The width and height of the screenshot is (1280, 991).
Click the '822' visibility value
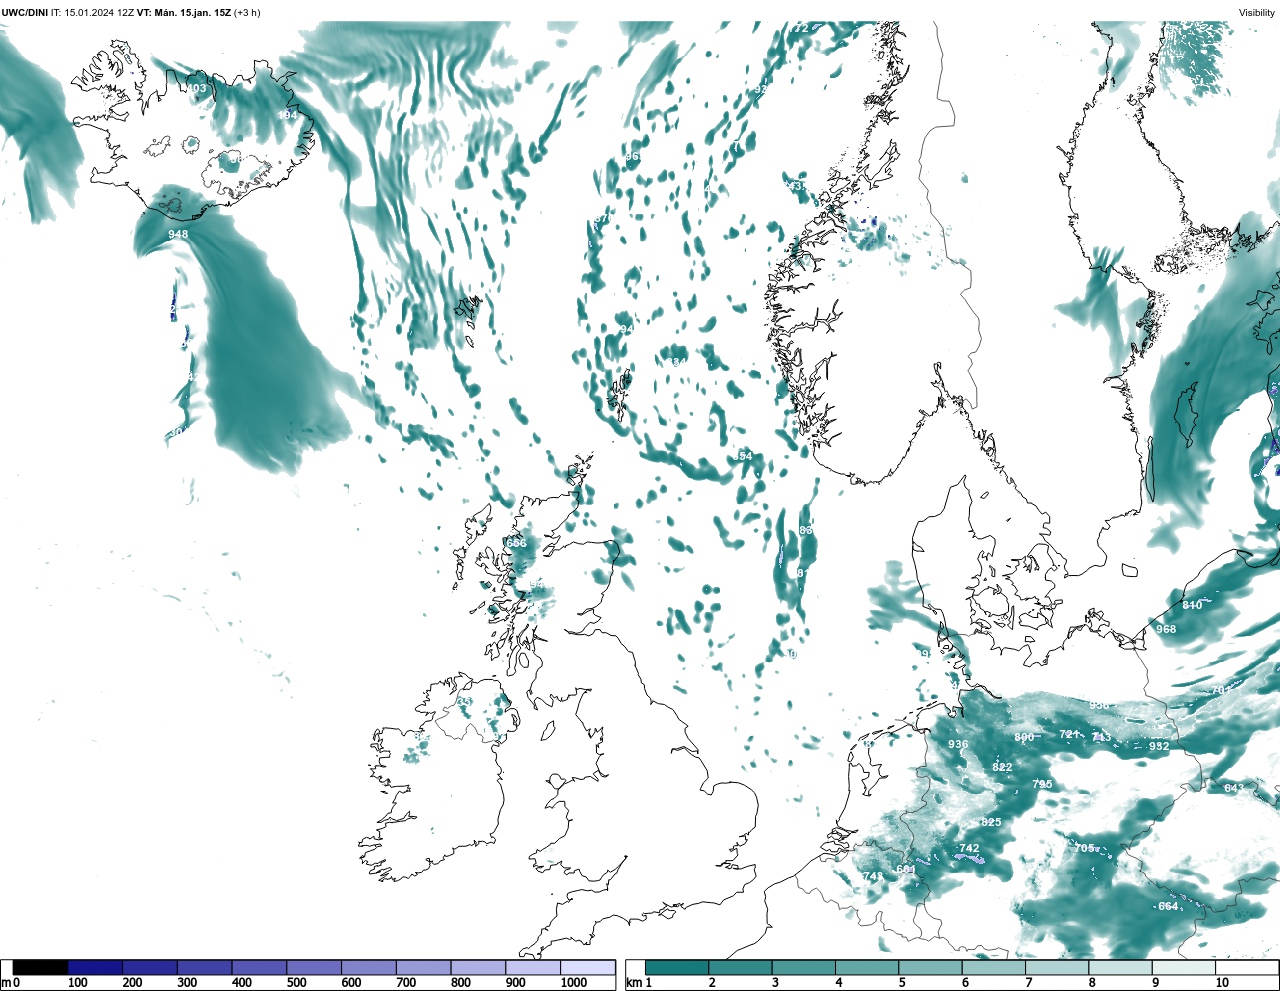point(1002,767)
